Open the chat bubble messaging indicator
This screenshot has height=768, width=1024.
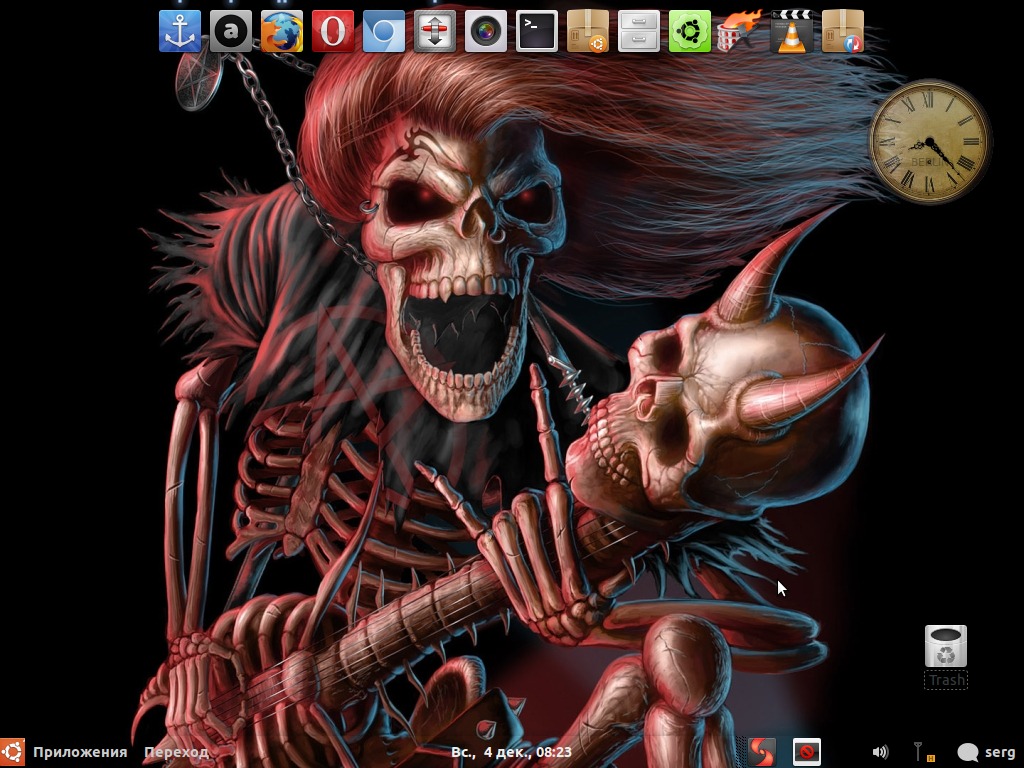click(x=967, y=752)
